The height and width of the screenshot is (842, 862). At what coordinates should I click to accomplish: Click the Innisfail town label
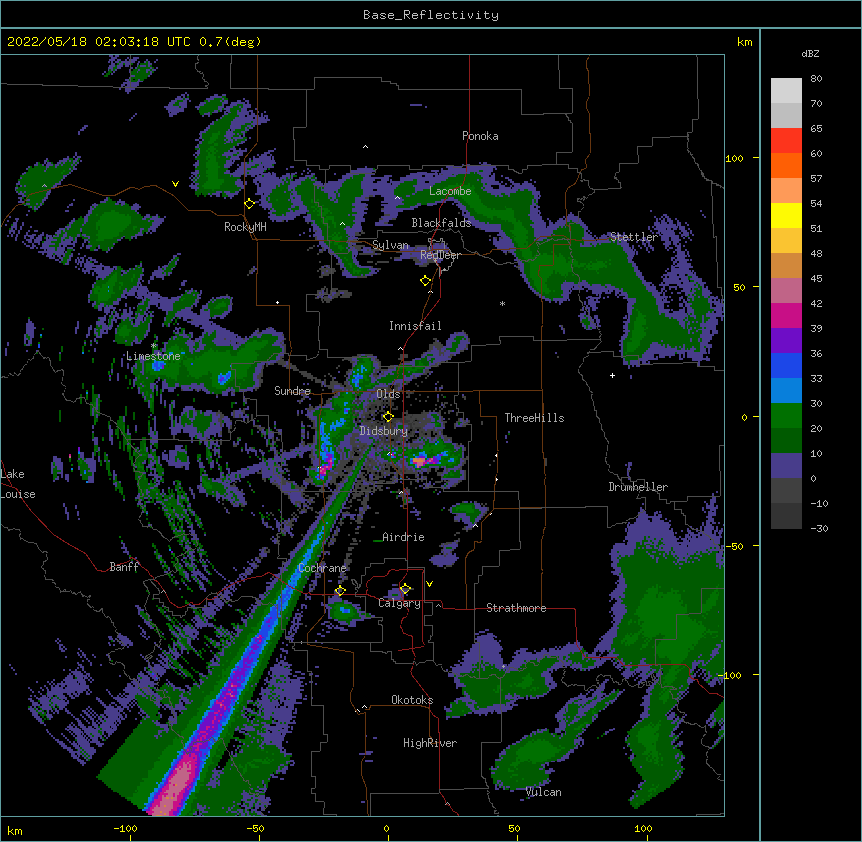tap(415, 326)
